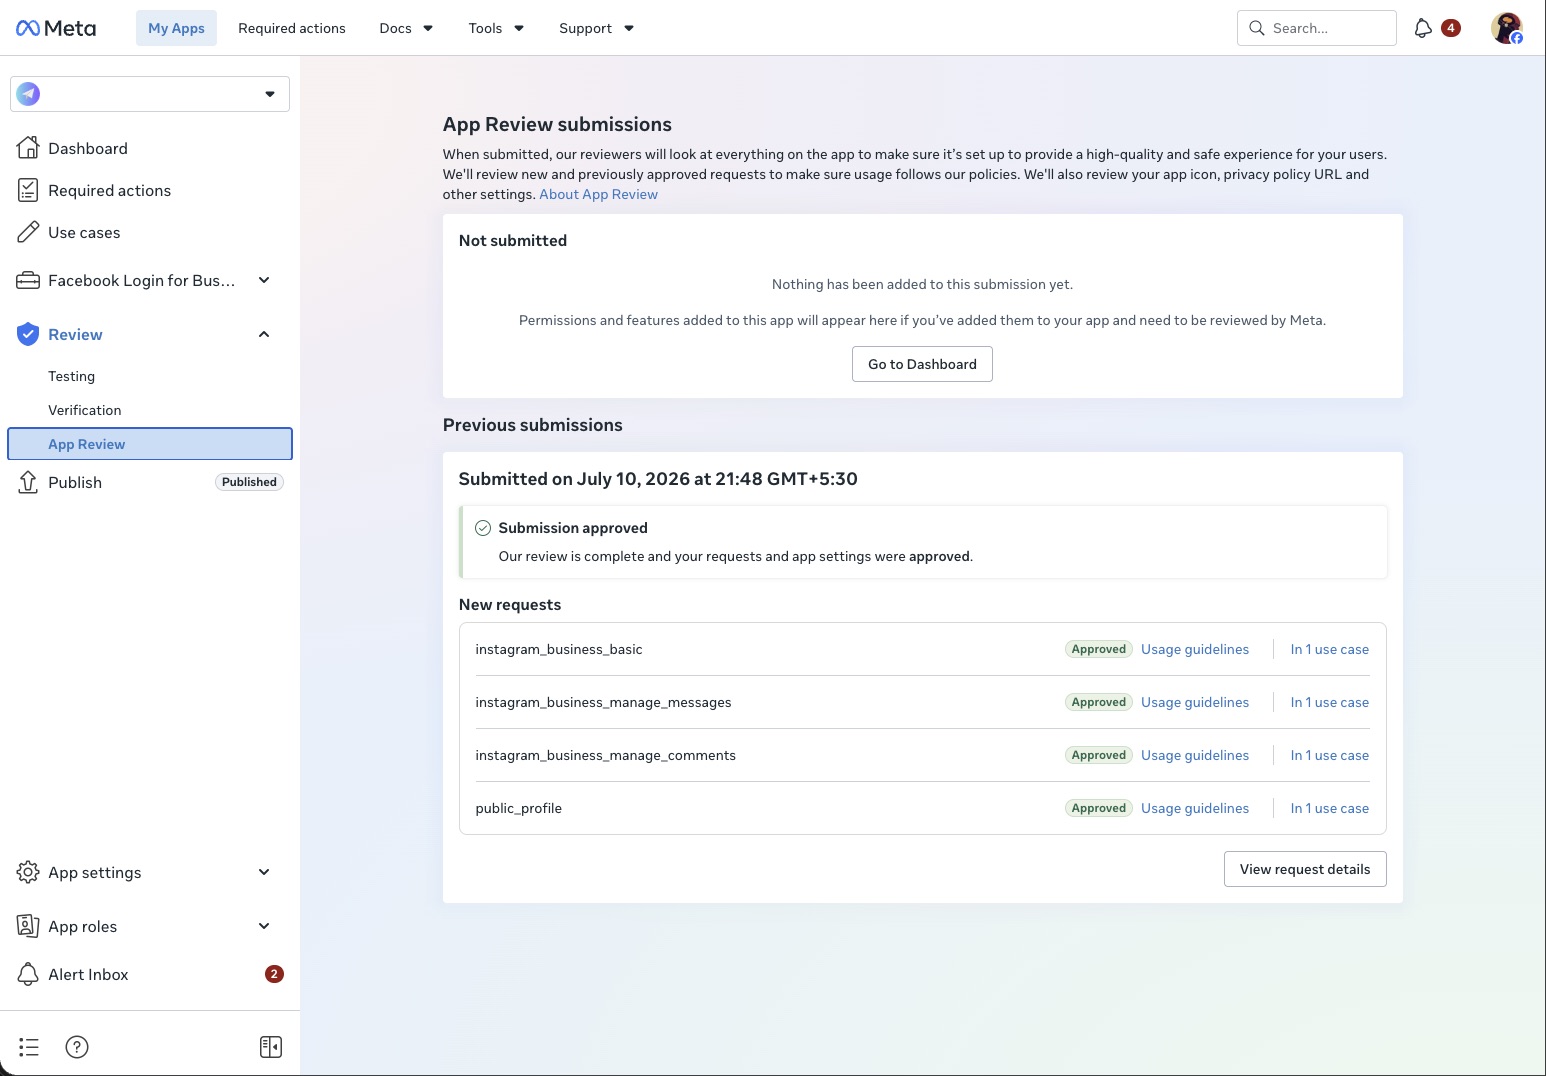1546x1076 pixels.
Task: Click the instagram_business_manage_comments permission name
Action: pos(605,755)
